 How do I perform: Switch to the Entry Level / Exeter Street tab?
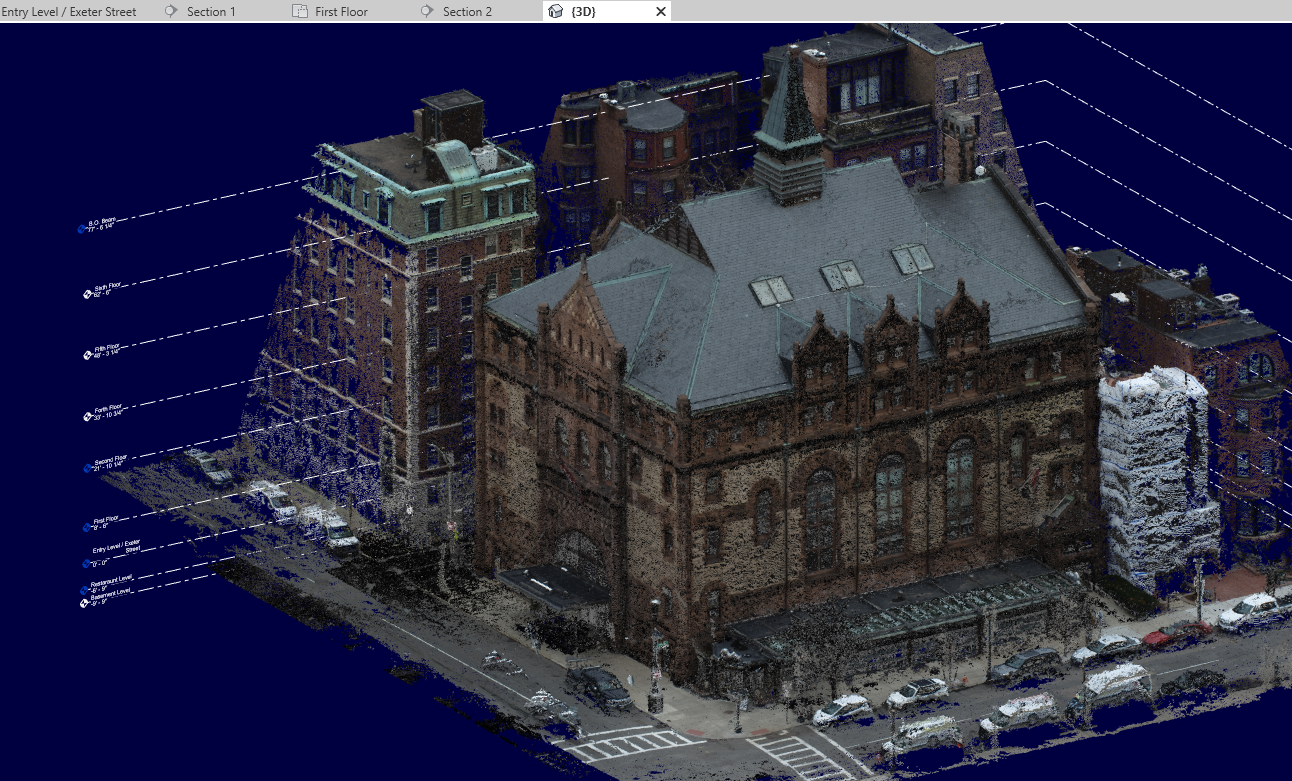(70, 11)
